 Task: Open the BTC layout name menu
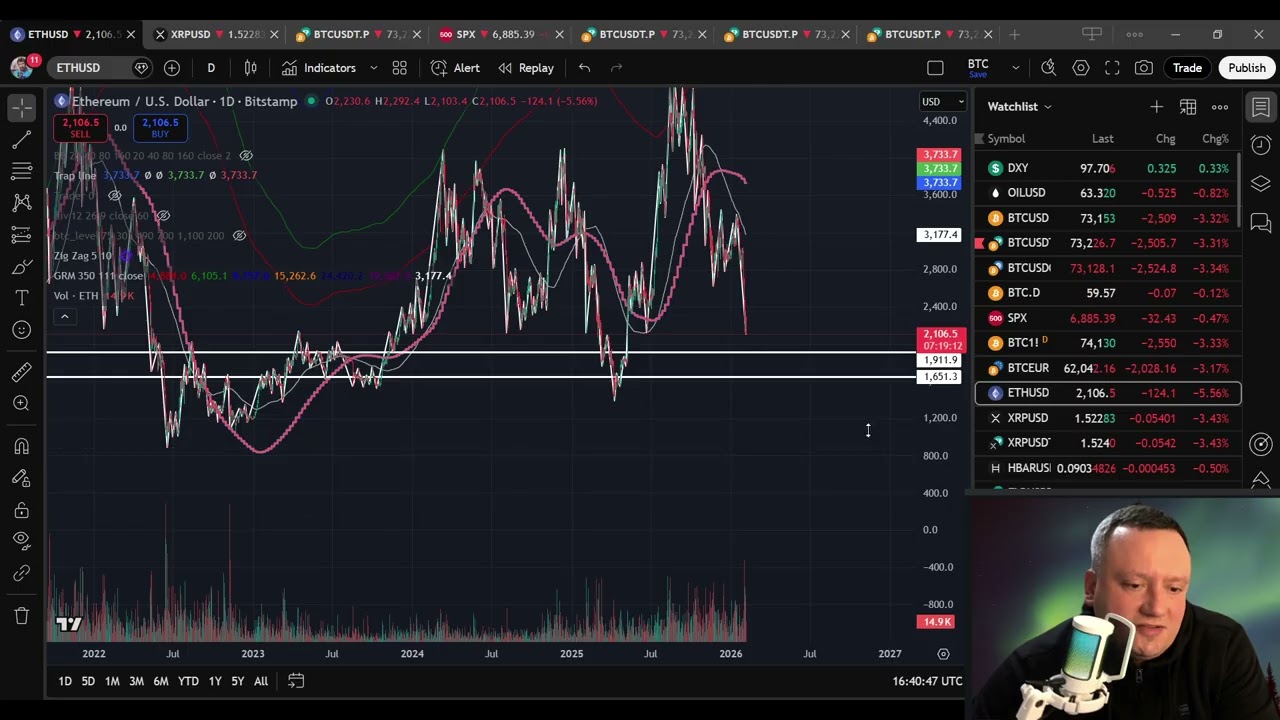pos(978,68)
